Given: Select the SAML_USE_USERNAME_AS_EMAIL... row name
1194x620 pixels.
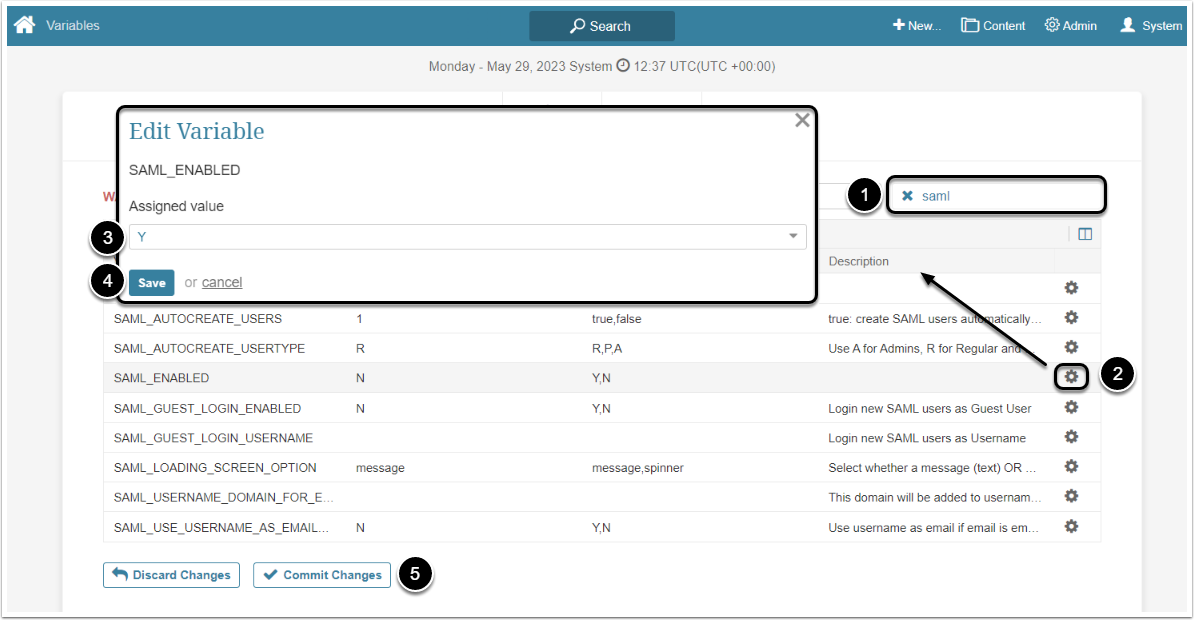Looking at the screenshot, I should 222,528.
